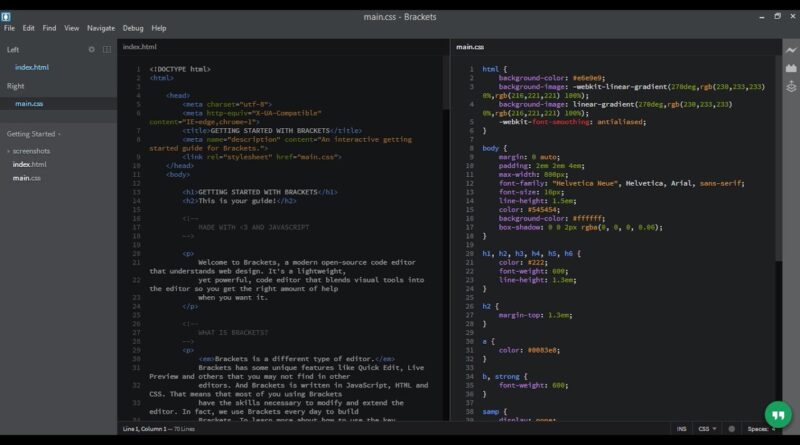
Task: Click the #e6e9e9 background-color value
Action: [589, 78]
